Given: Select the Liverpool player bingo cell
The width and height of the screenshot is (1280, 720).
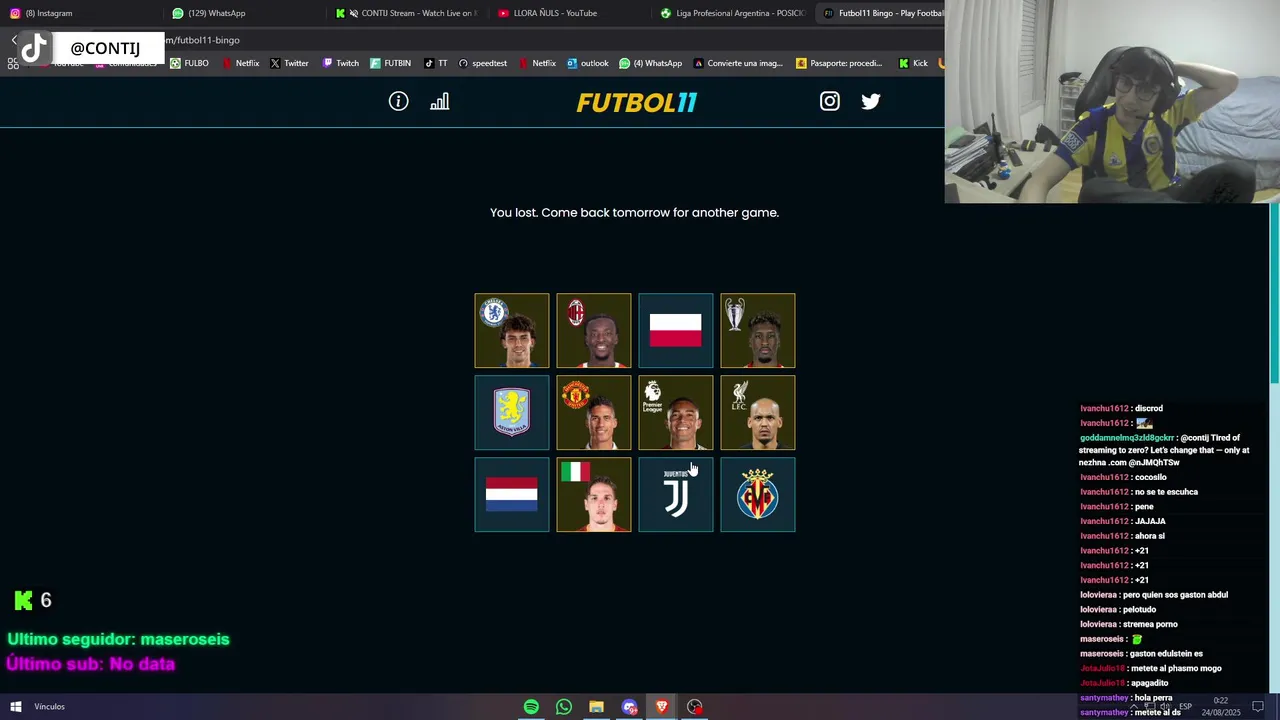Looking at the screenshot, I should (758, 412).
